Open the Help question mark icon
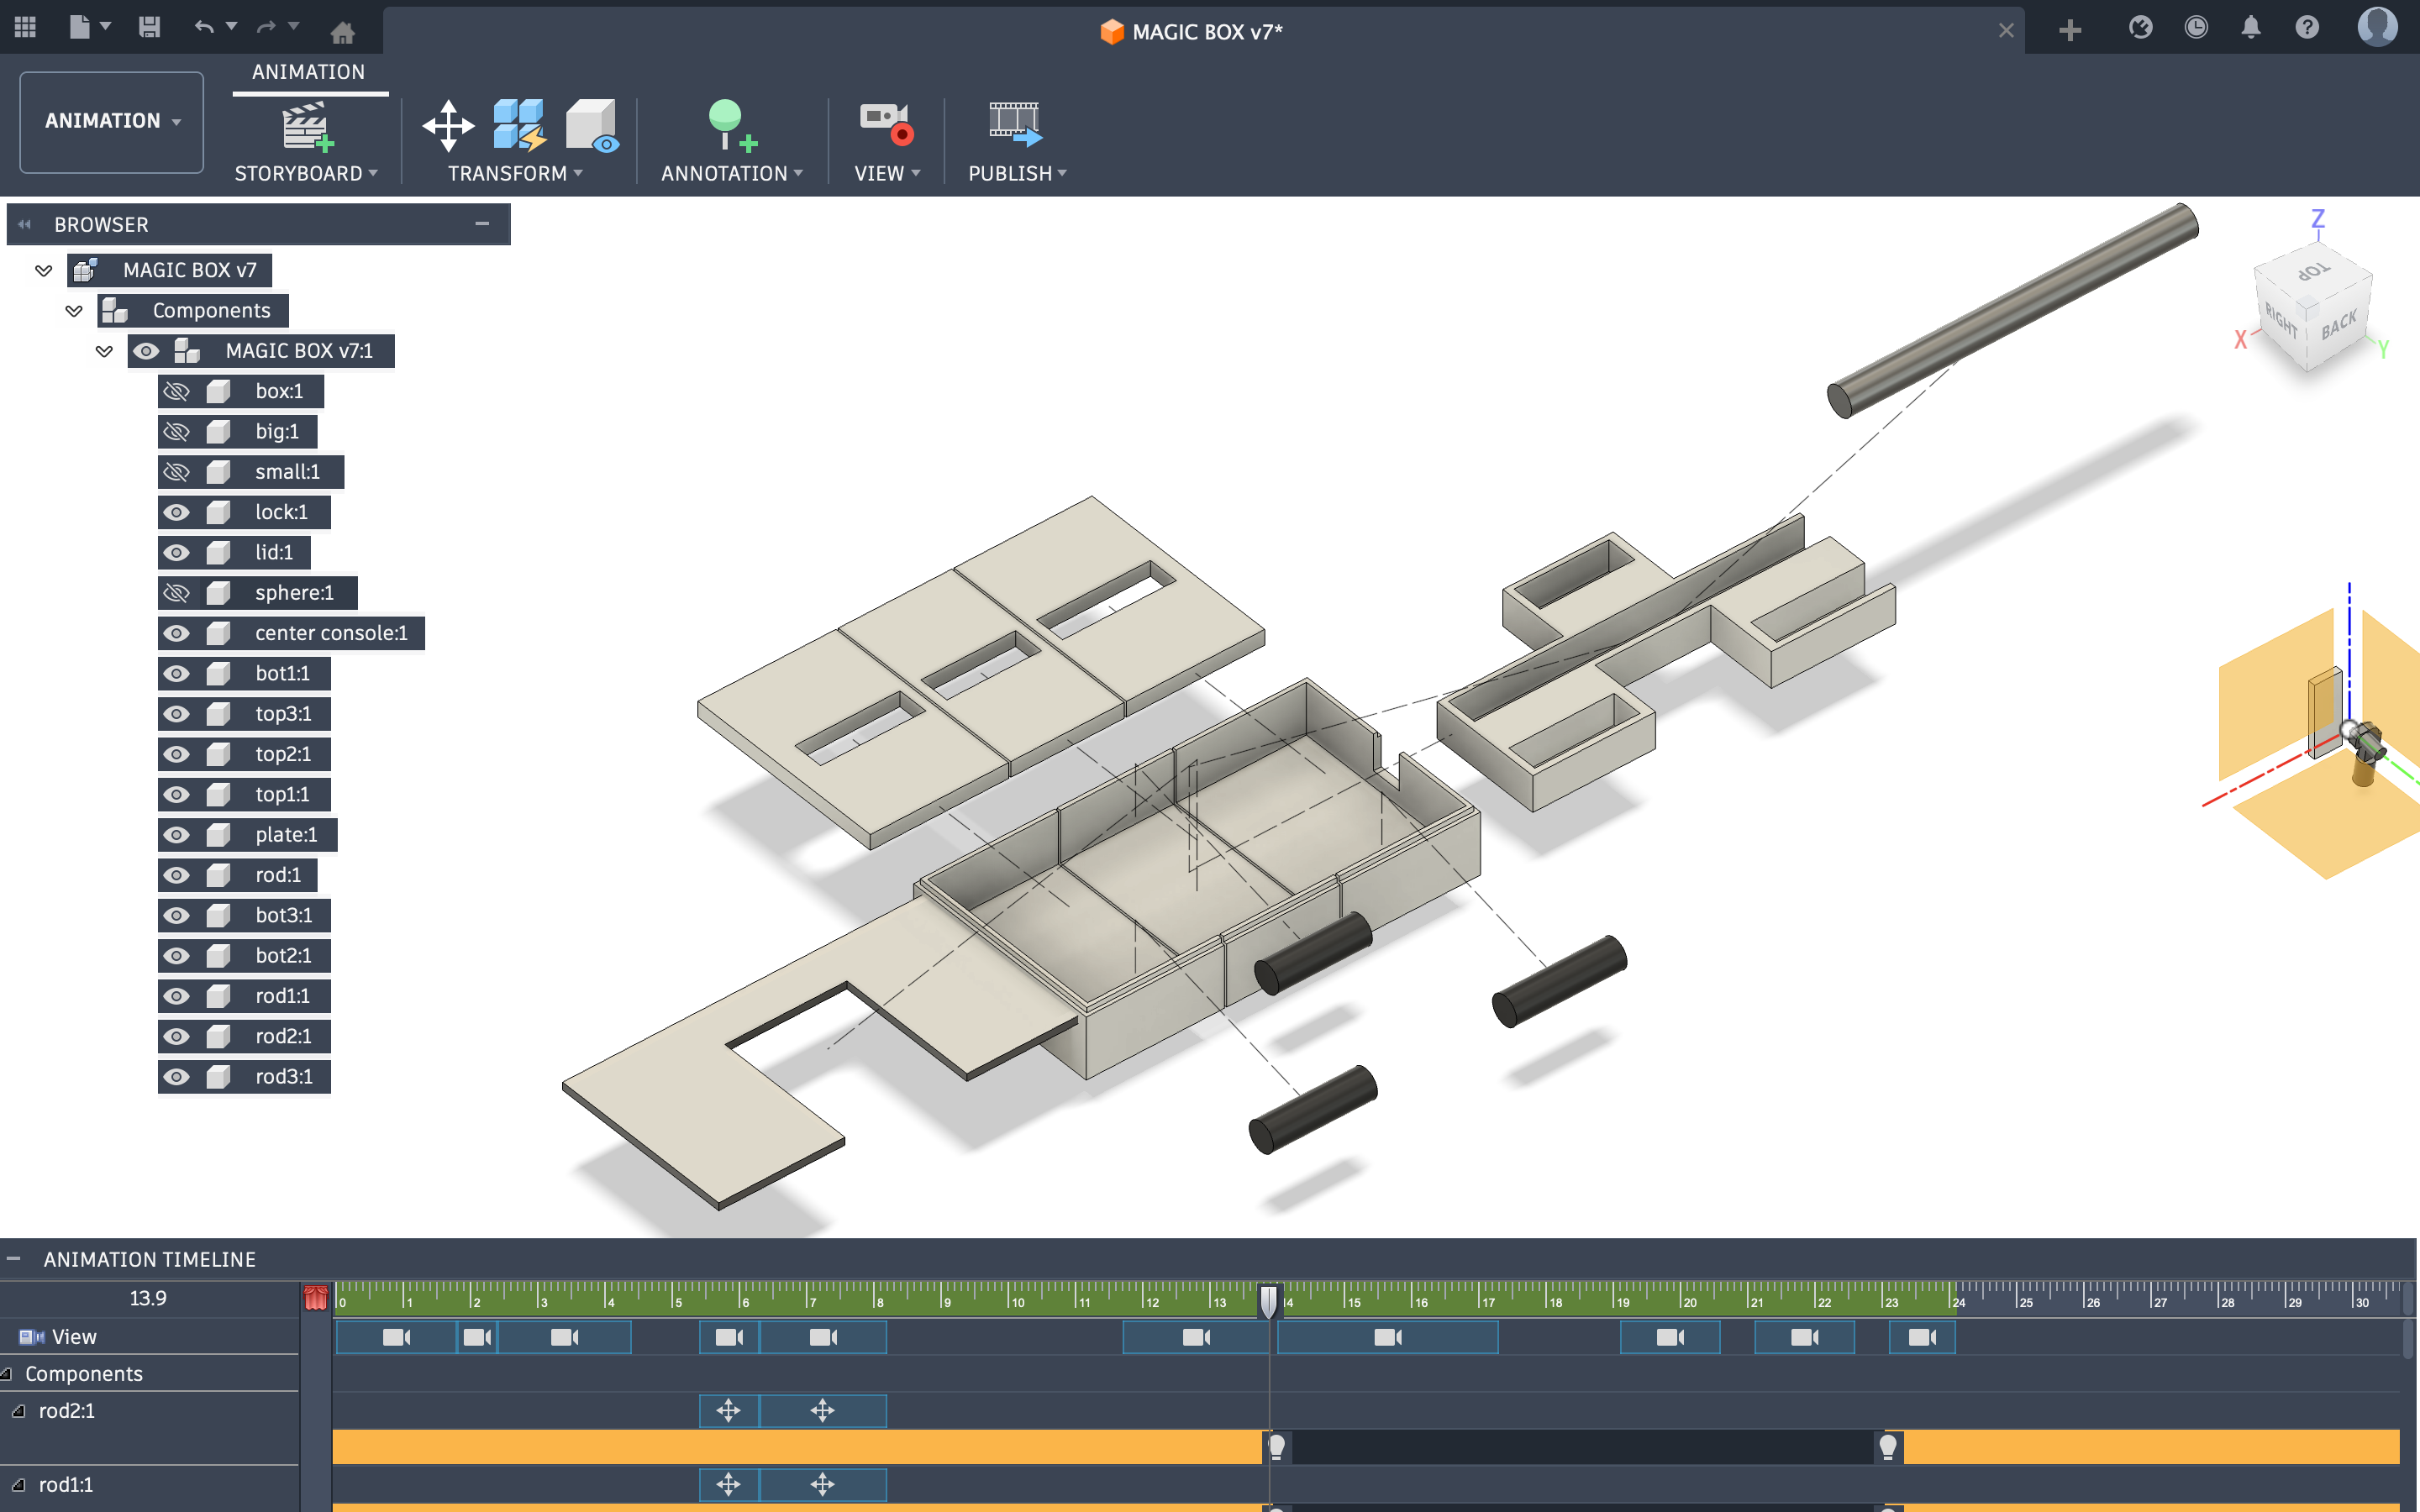 click(x=2306, y=27)
